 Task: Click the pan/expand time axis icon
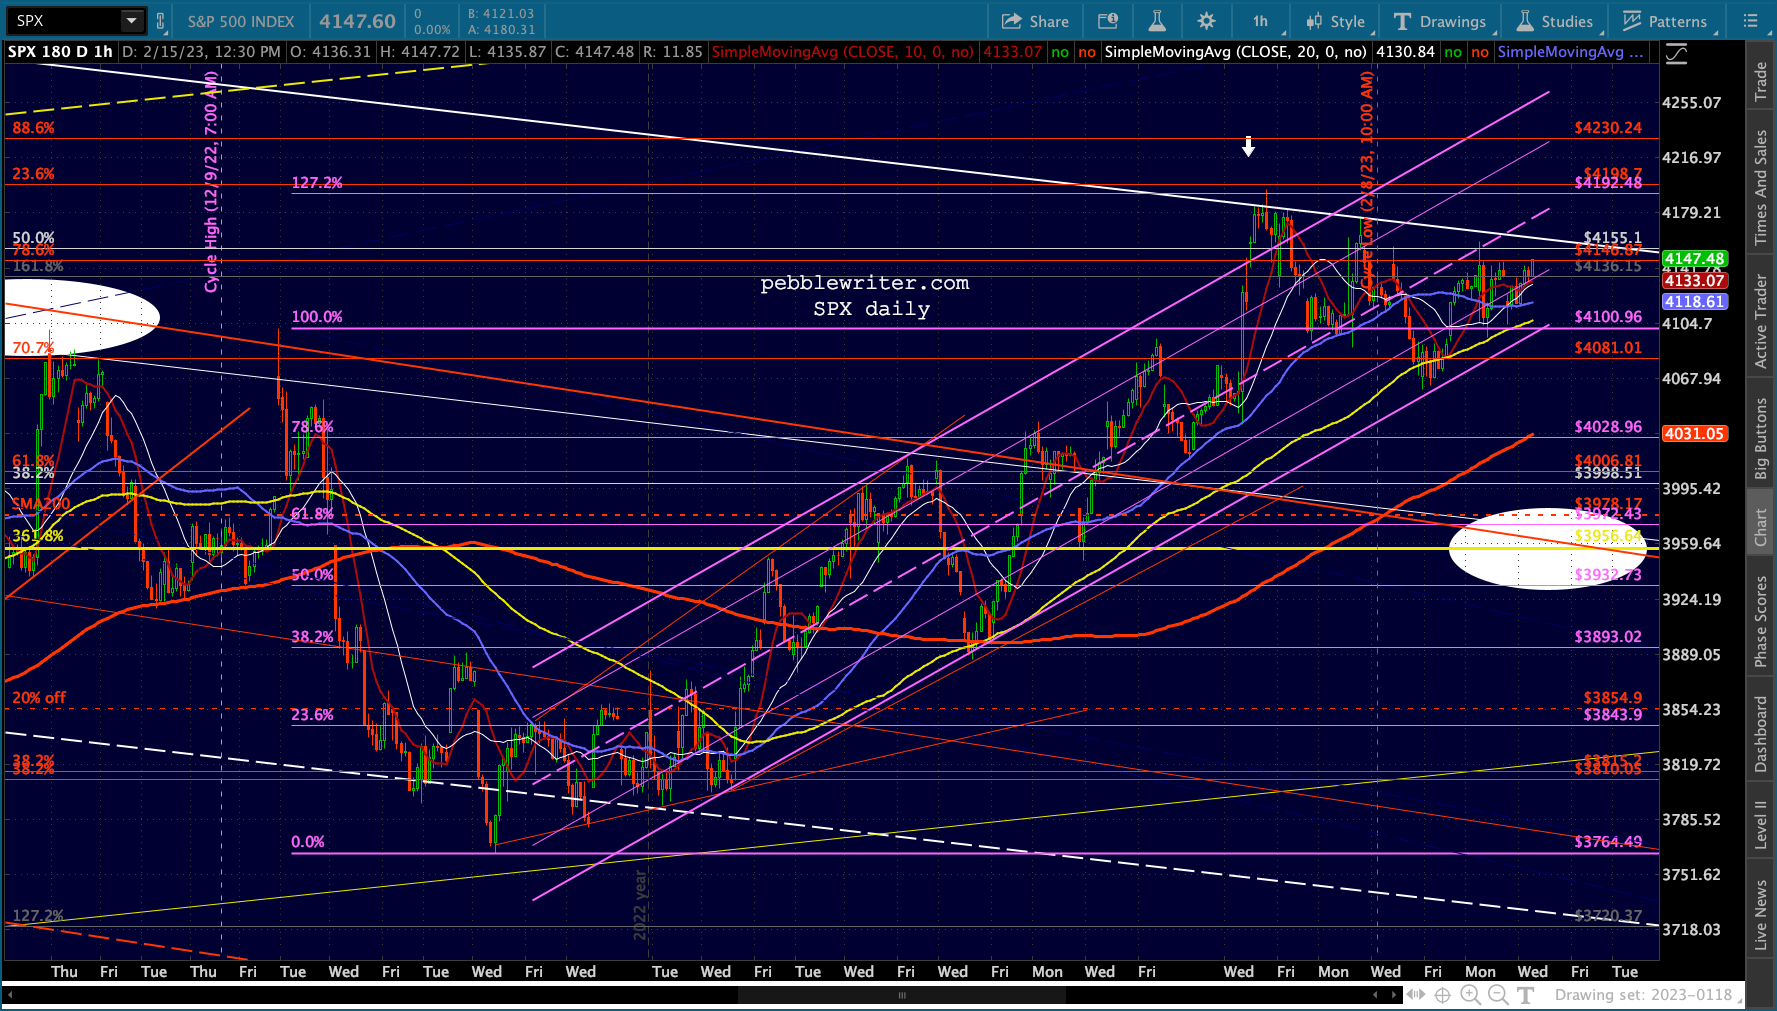point(1416,995)
